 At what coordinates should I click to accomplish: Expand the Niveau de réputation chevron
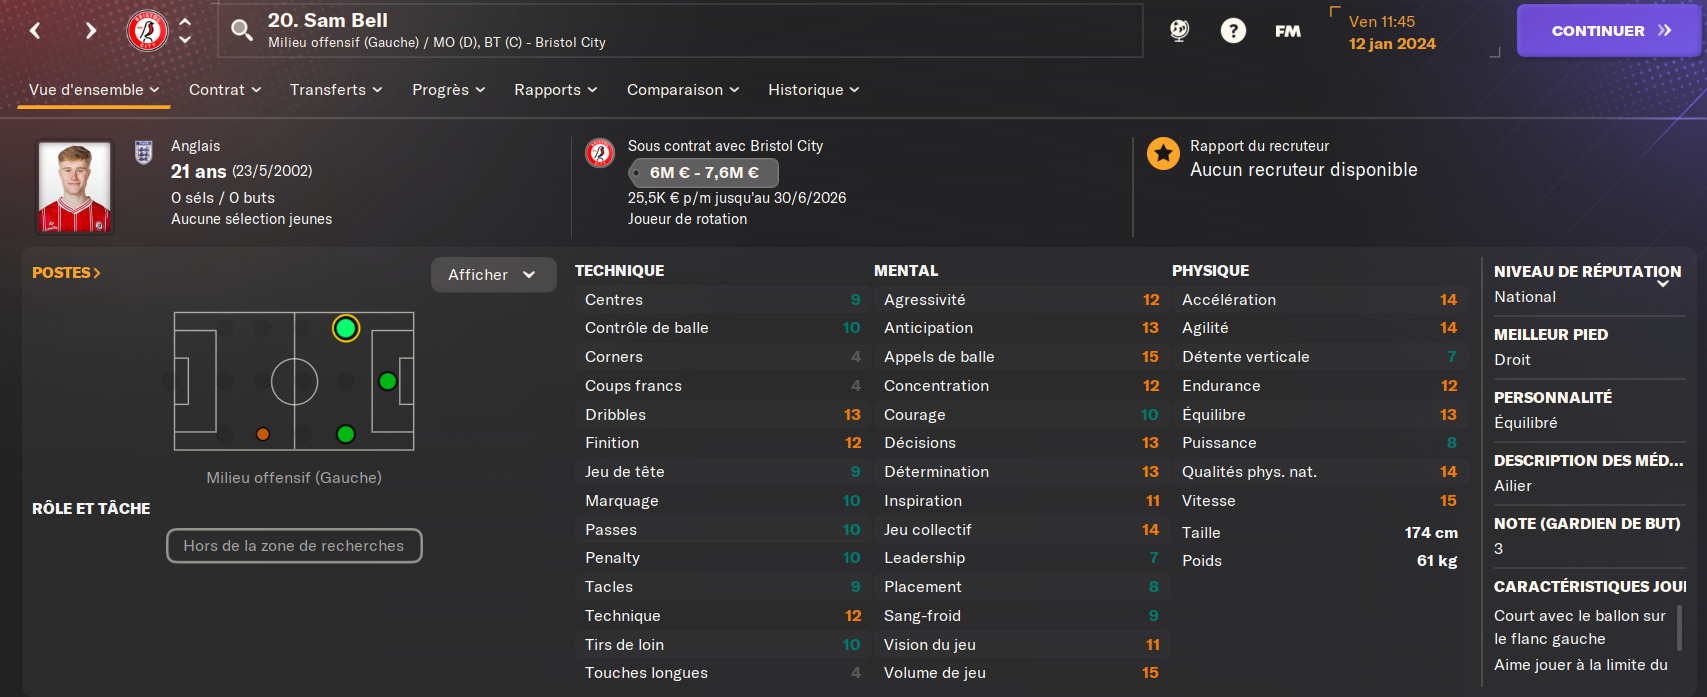pos(1663,284)
